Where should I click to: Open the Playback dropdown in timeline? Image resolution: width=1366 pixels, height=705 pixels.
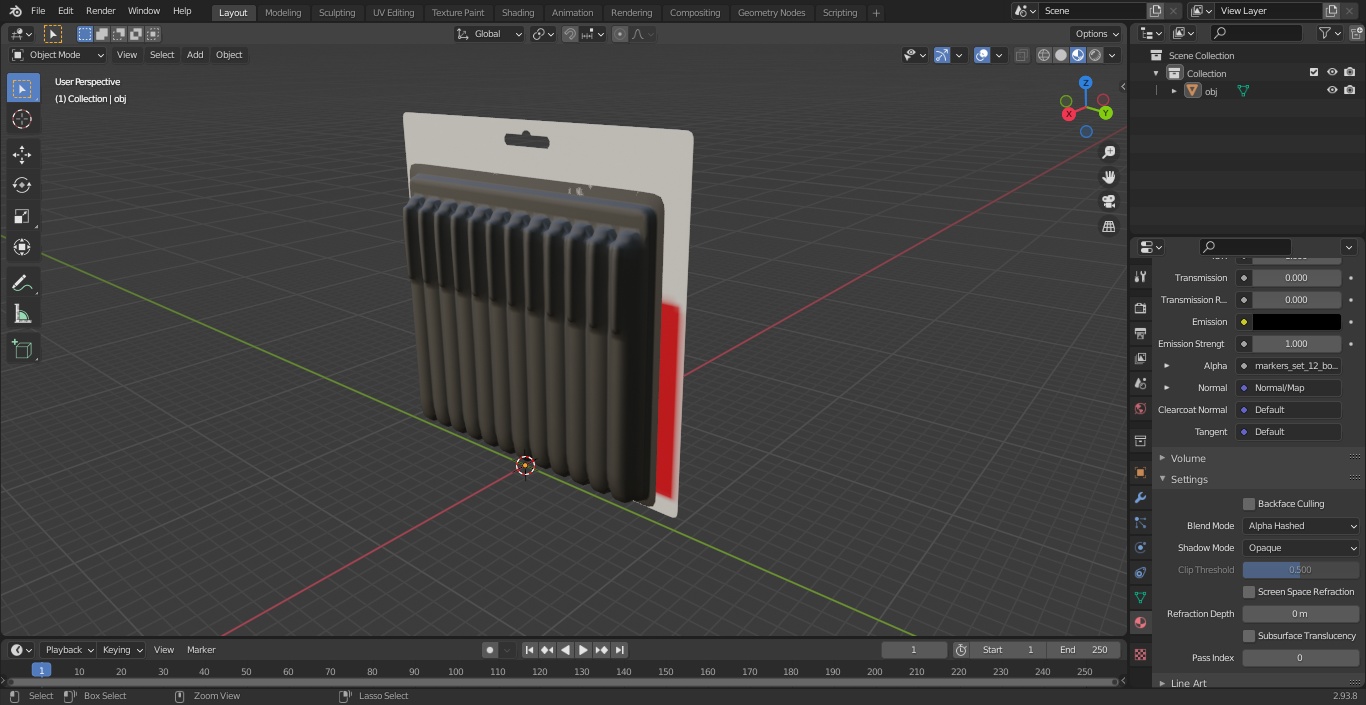pyautogui.click(x=68, y=650)
